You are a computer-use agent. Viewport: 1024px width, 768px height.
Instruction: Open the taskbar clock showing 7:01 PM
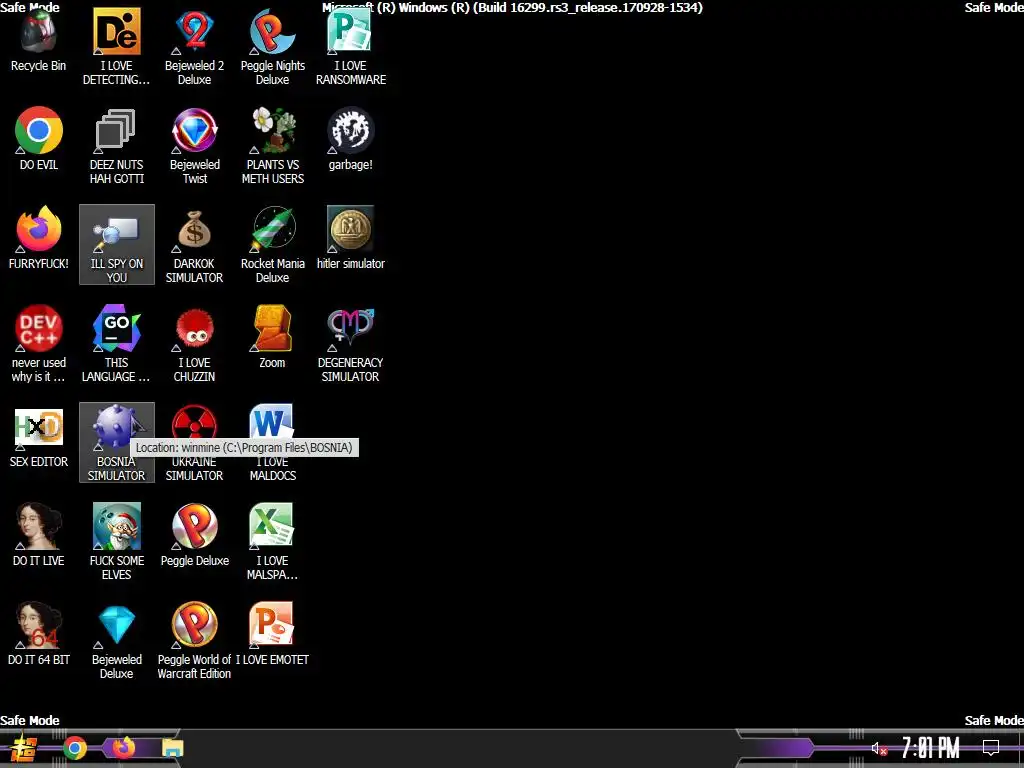click(x=931, y=748)
